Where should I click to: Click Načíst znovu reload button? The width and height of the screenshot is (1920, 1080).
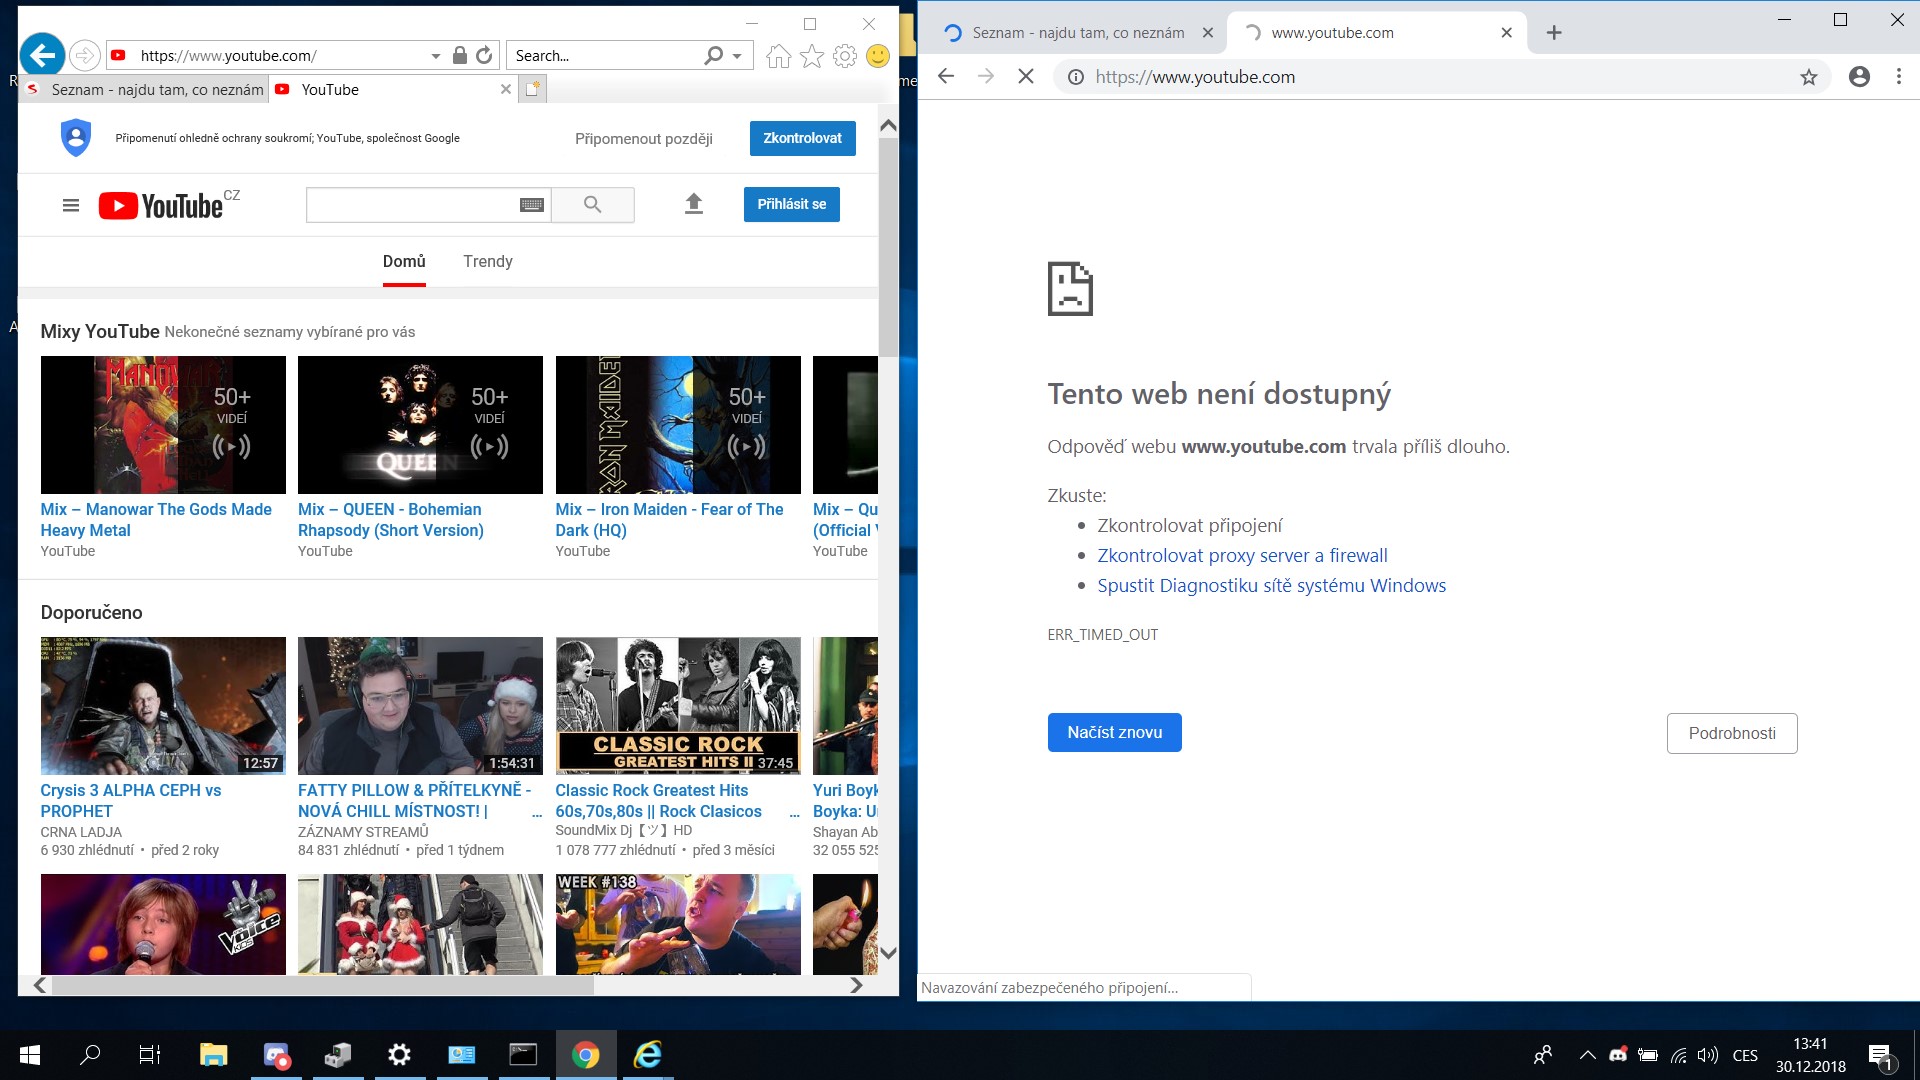pyautogui.click(x=1114, y=732)
